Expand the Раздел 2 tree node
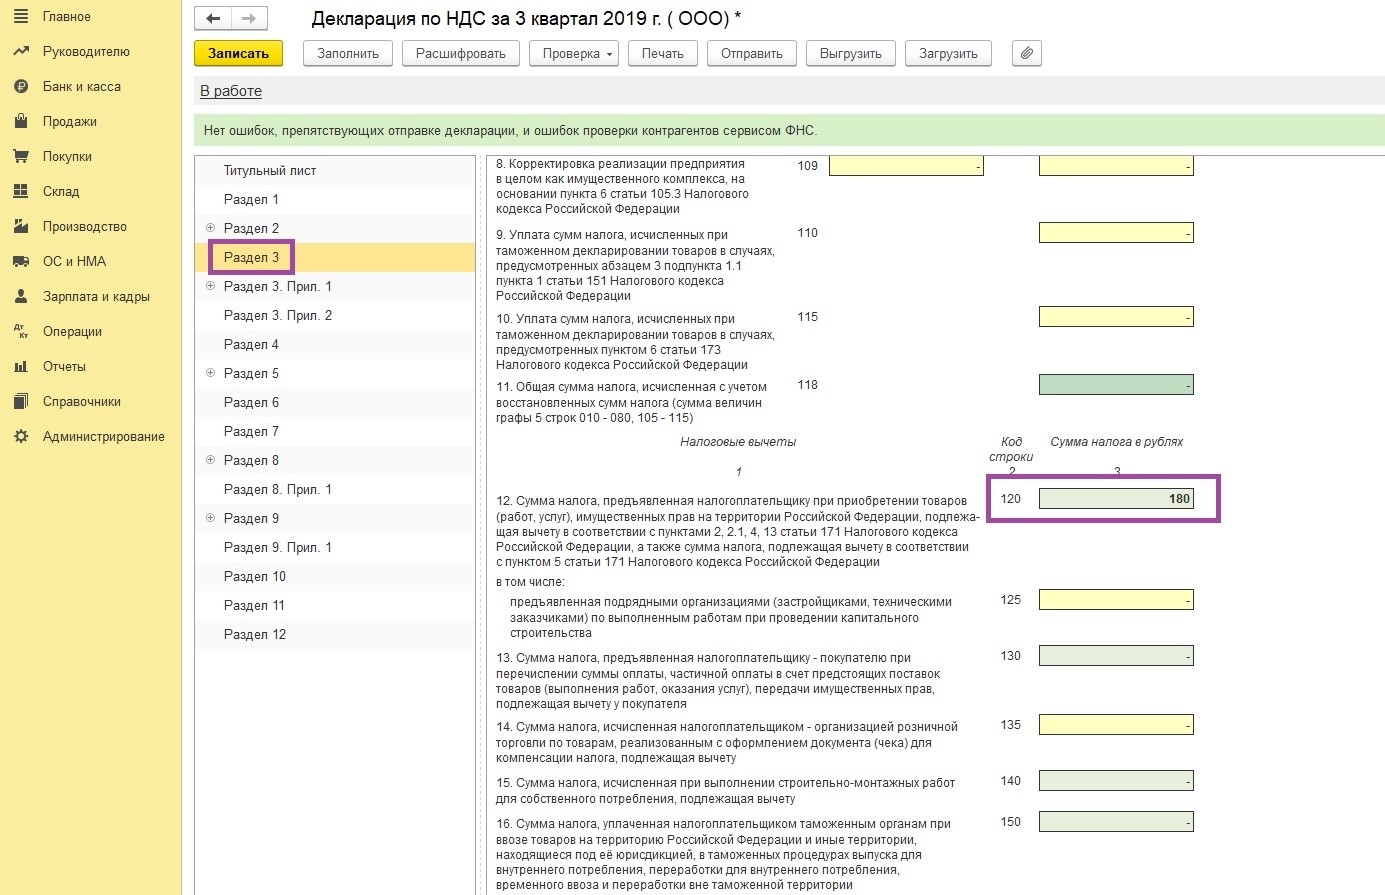 coord(210,228)
